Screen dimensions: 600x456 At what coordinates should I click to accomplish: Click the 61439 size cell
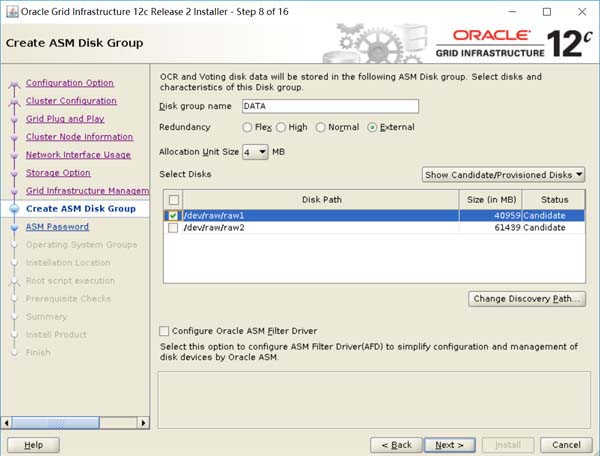(507, 228)
